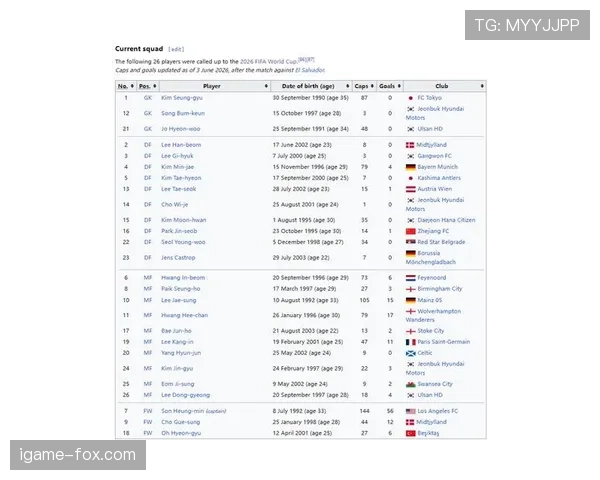Image resolution: width=600 pixels, height=480 pixels.
Task: Click the Denmark flag in Lee Han-beom's row
Action: click(x=410, y=145)
